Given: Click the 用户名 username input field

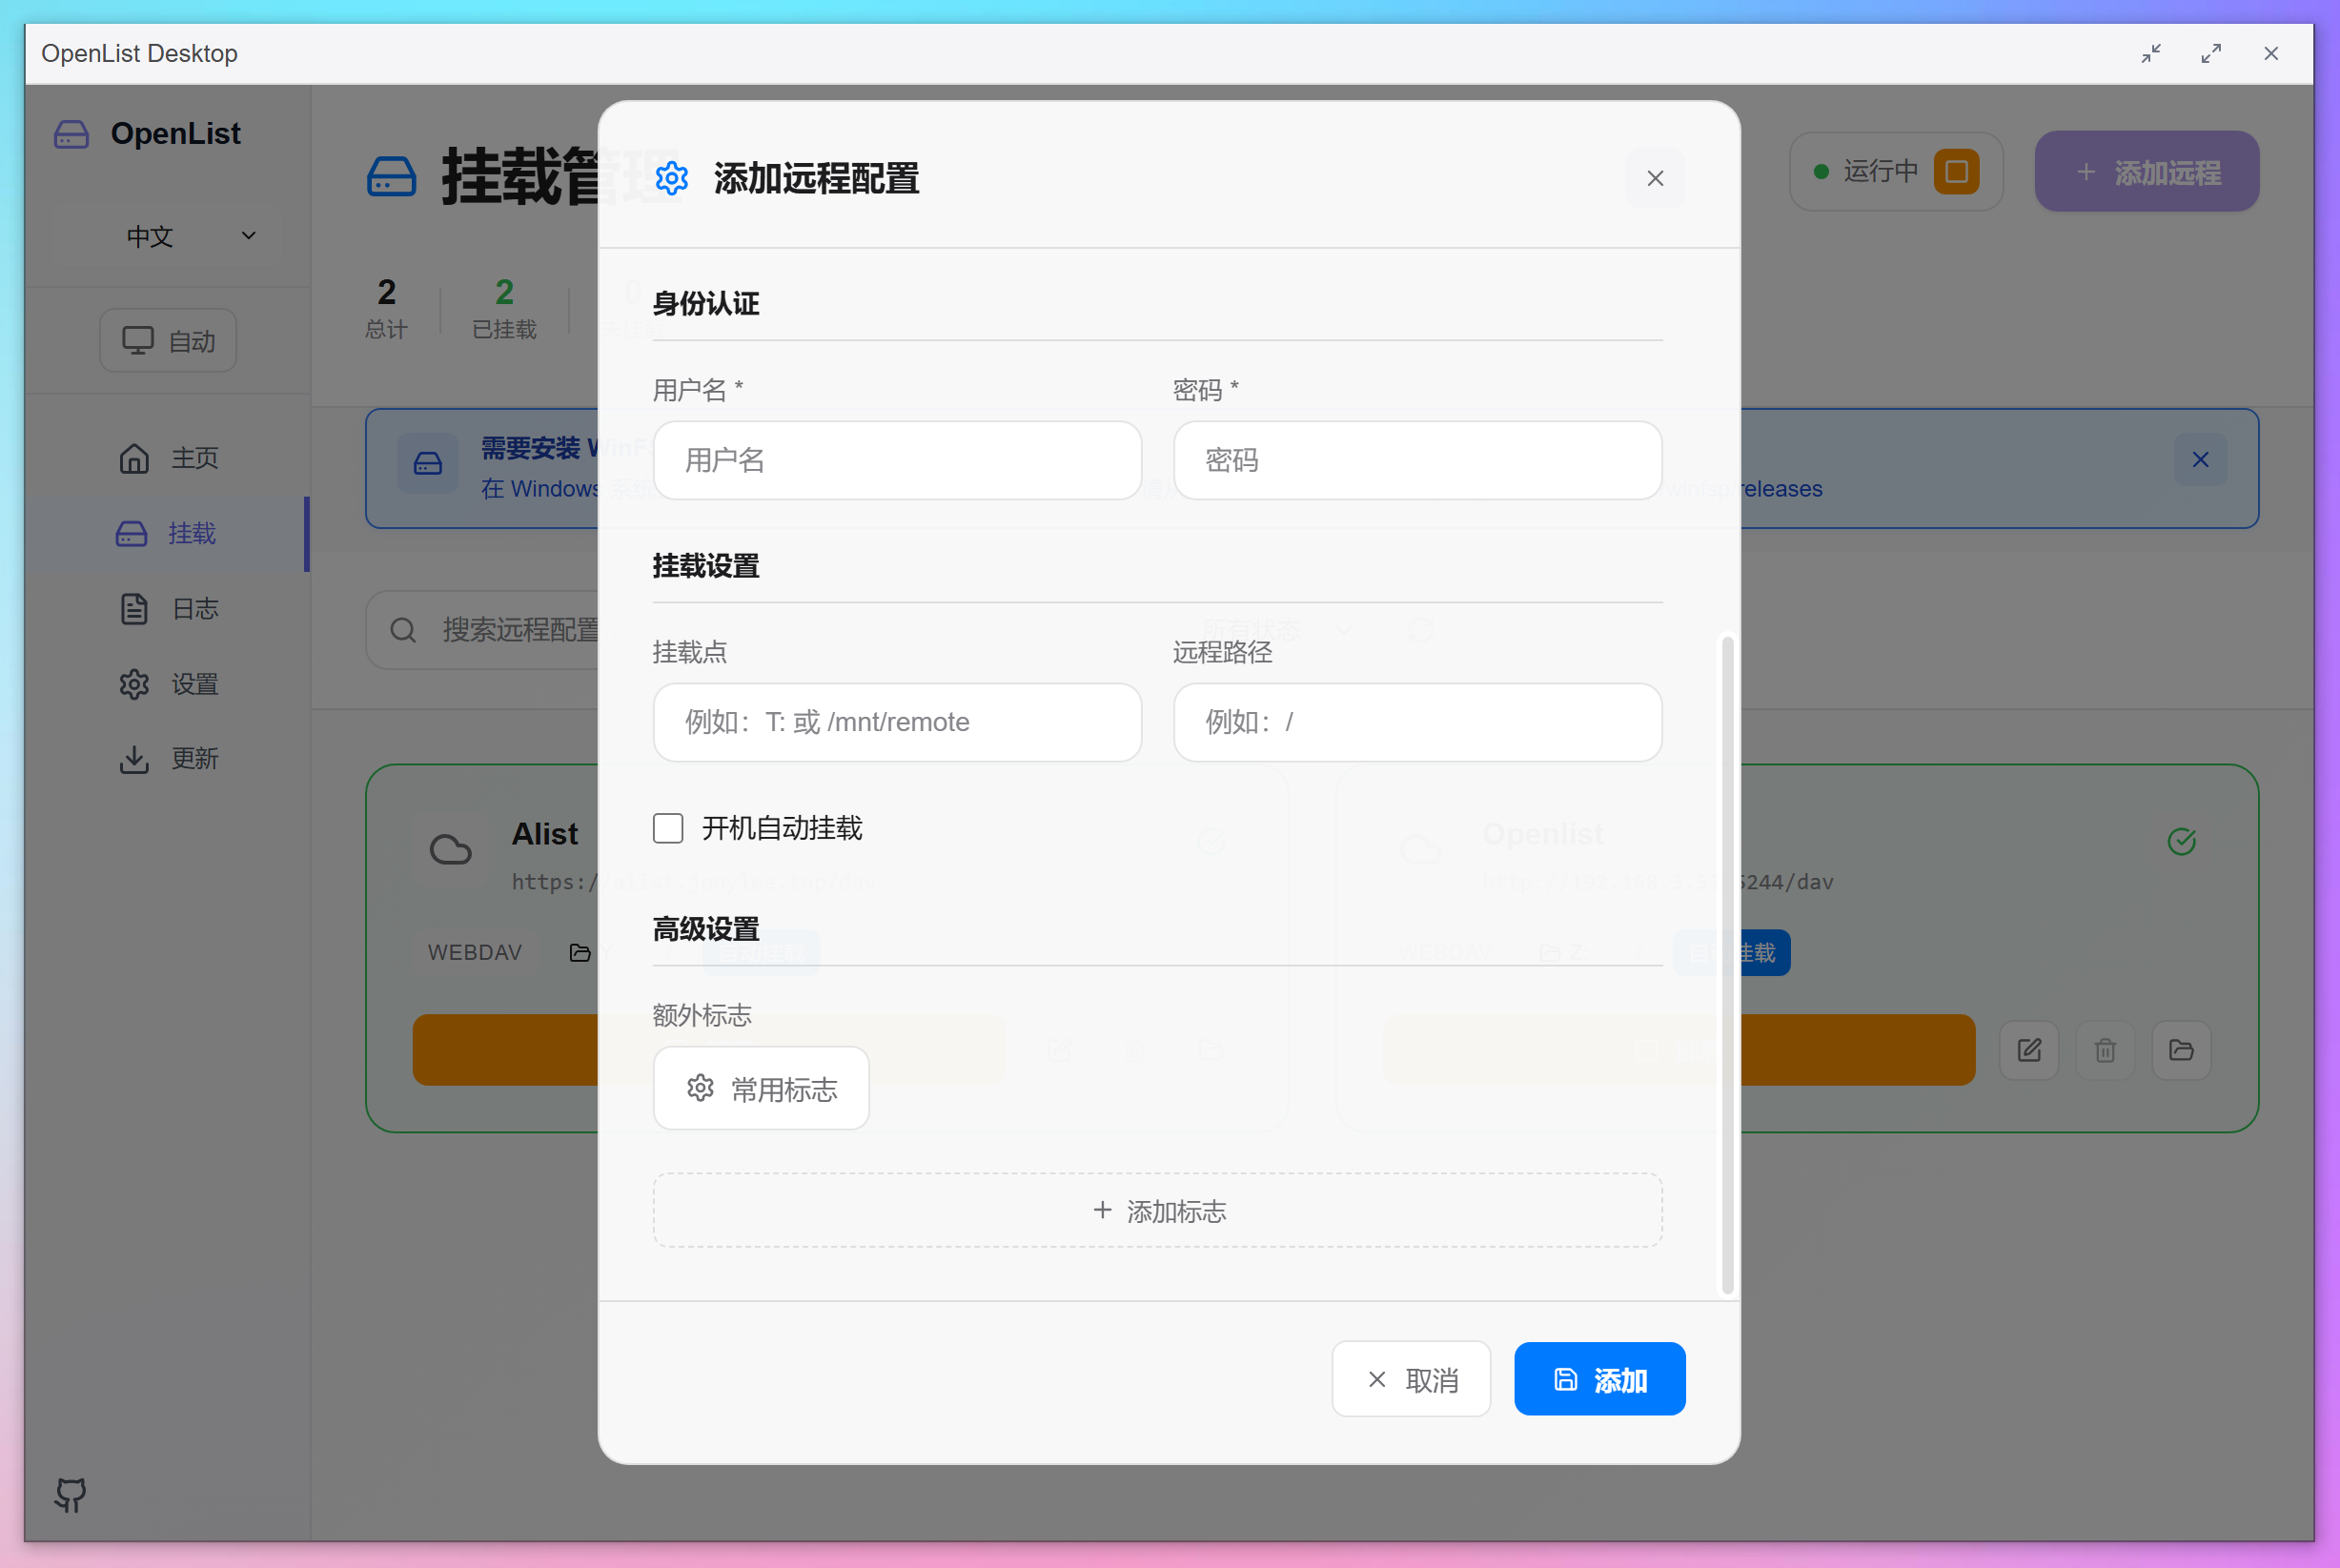Looking at the screenshot, I should 896,460.
